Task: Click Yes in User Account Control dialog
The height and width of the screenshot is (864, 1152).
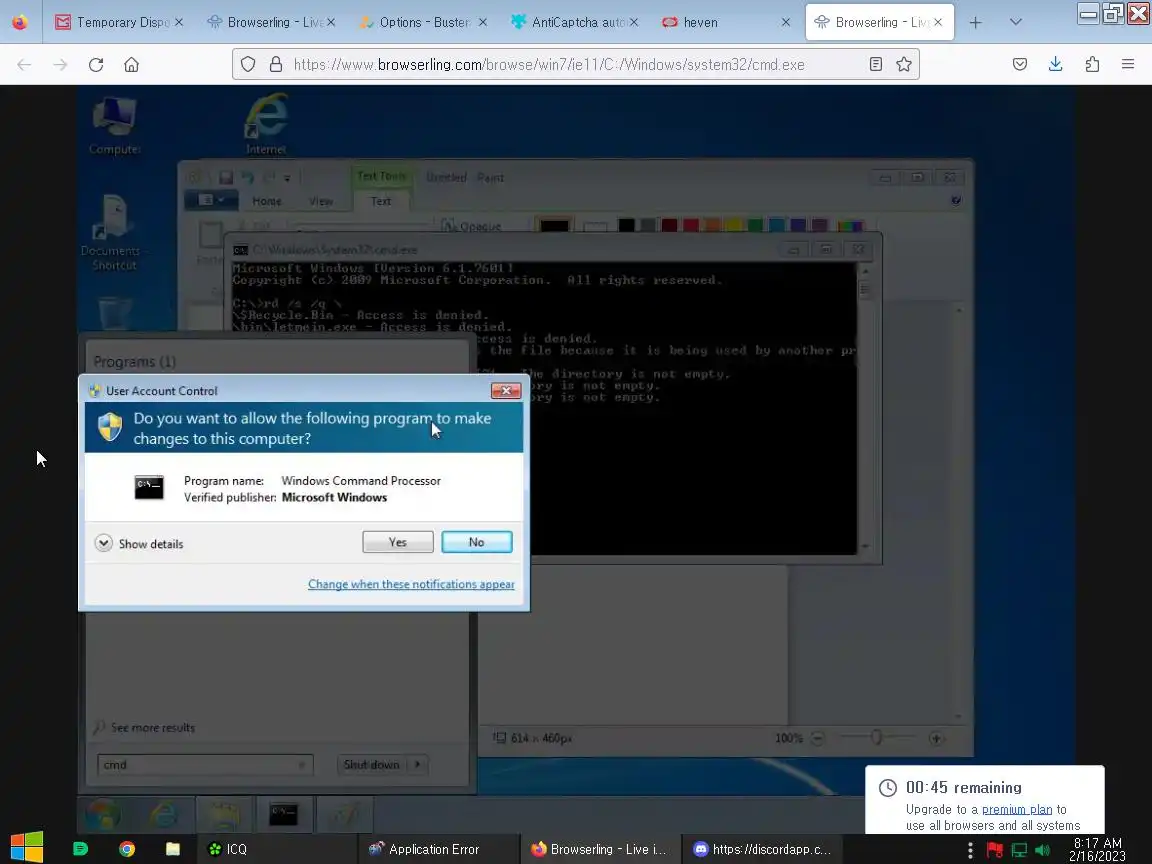Action: coord(397,542)
